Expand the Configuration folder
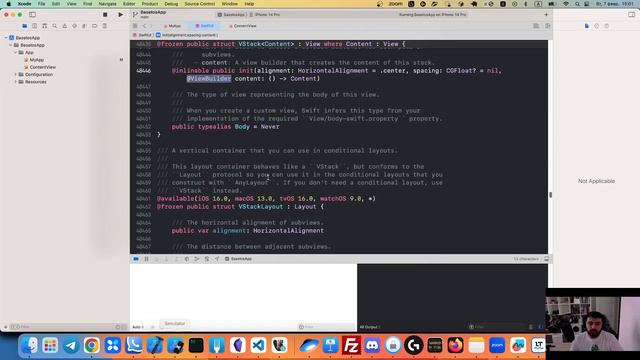This screenshot has width=640, height=360. tap(16, 74)
